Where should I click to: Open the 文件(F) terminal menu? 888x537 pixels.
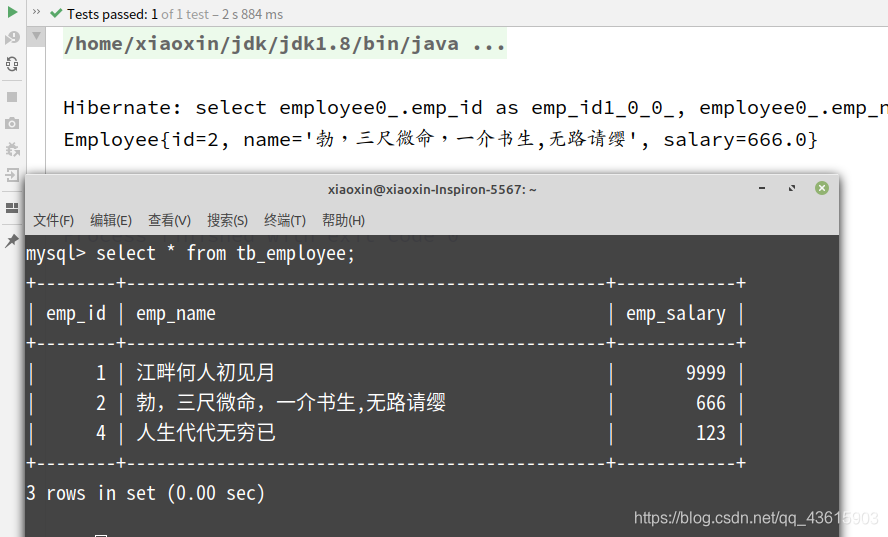point(53,220)
